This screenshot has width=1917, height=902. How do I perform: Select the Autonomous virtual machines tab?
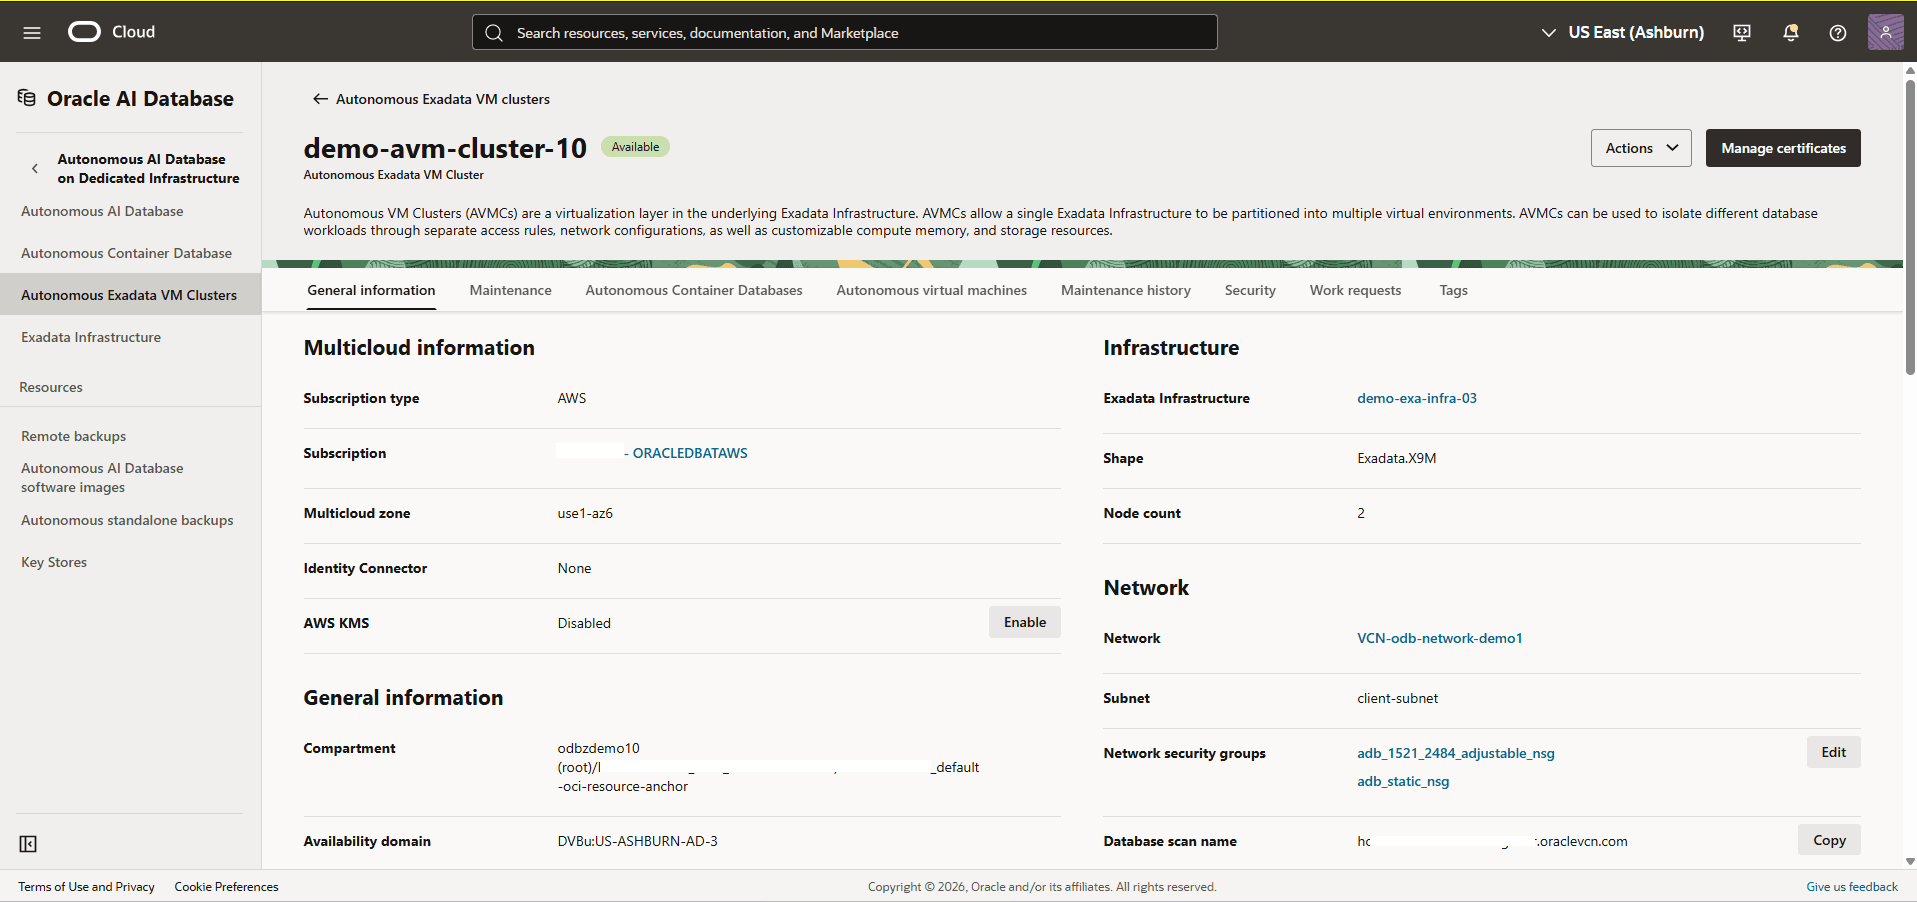coord(931,290)
